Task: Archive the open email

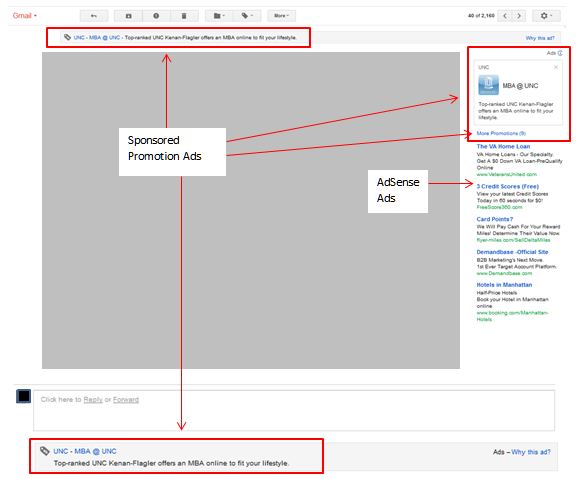Action: pyautogui.click(x=128, y=16)
